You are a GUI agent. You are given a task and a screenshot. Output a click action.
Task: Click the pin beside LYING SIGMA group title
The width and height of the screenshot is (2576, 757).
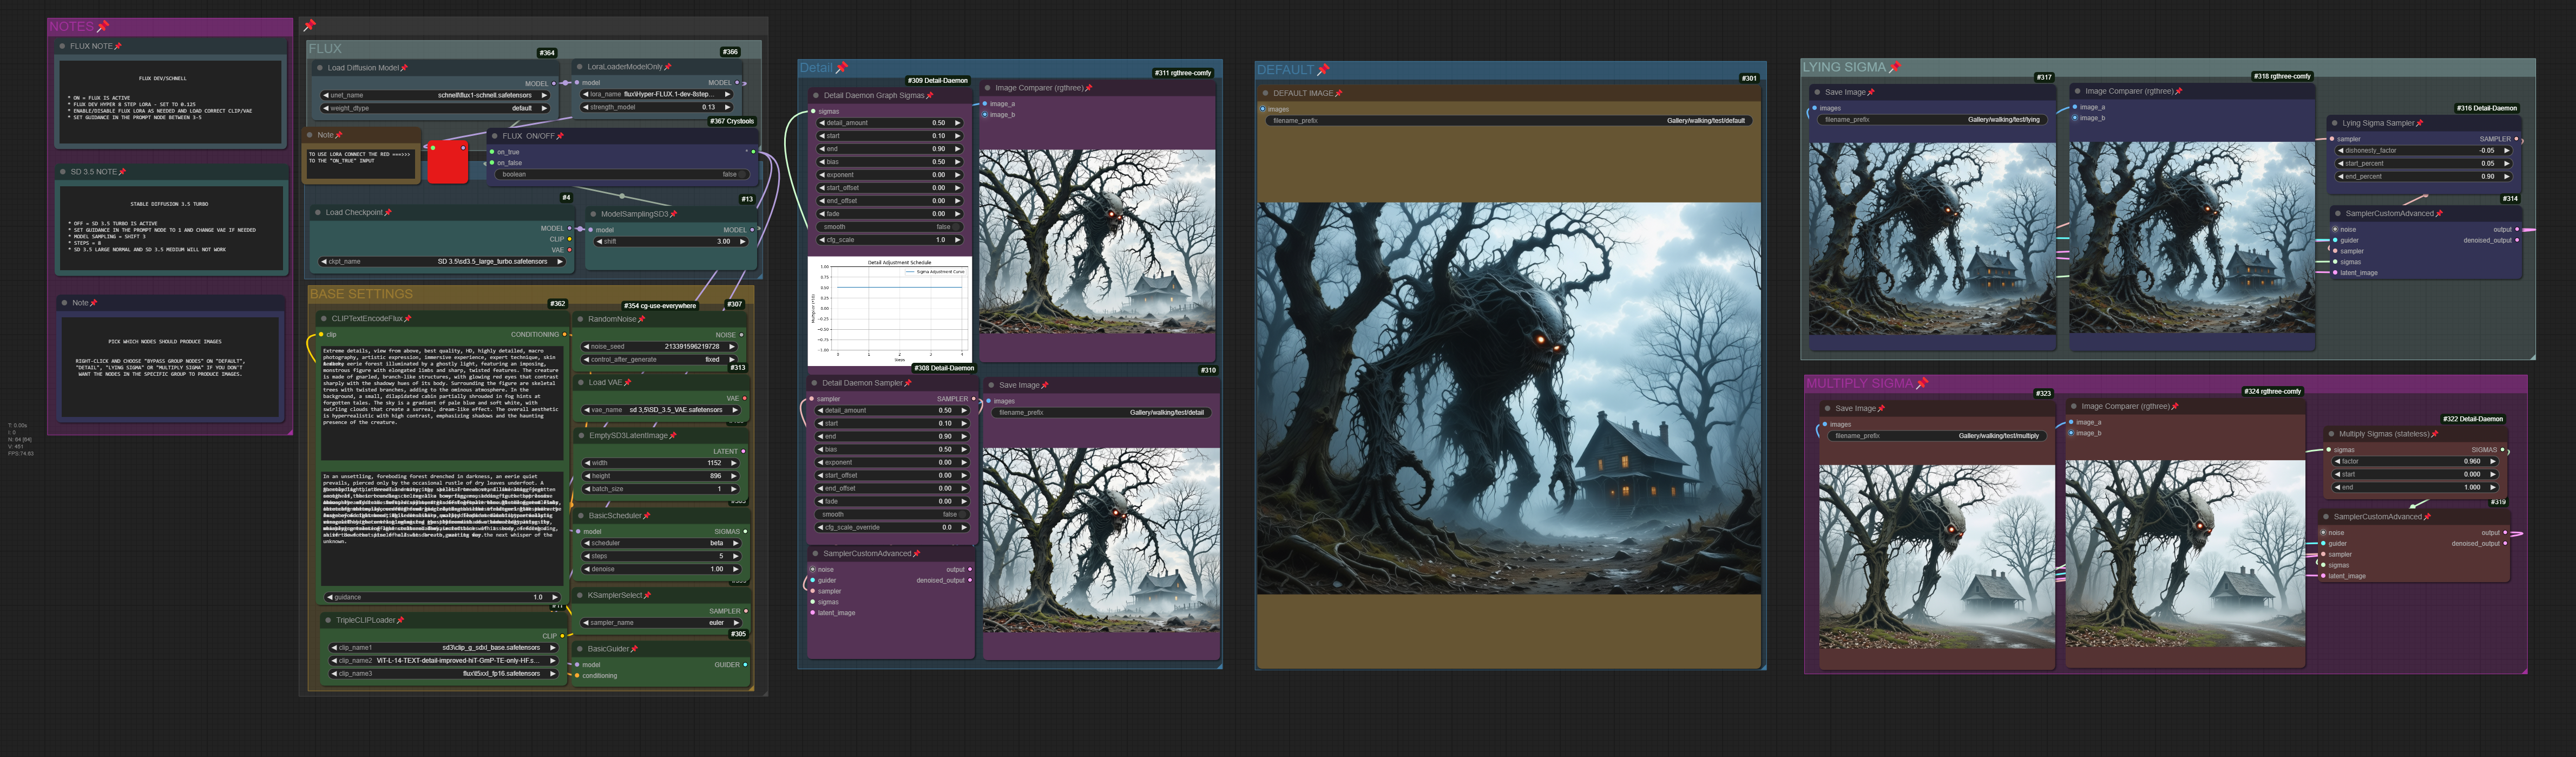[1894, 67]
